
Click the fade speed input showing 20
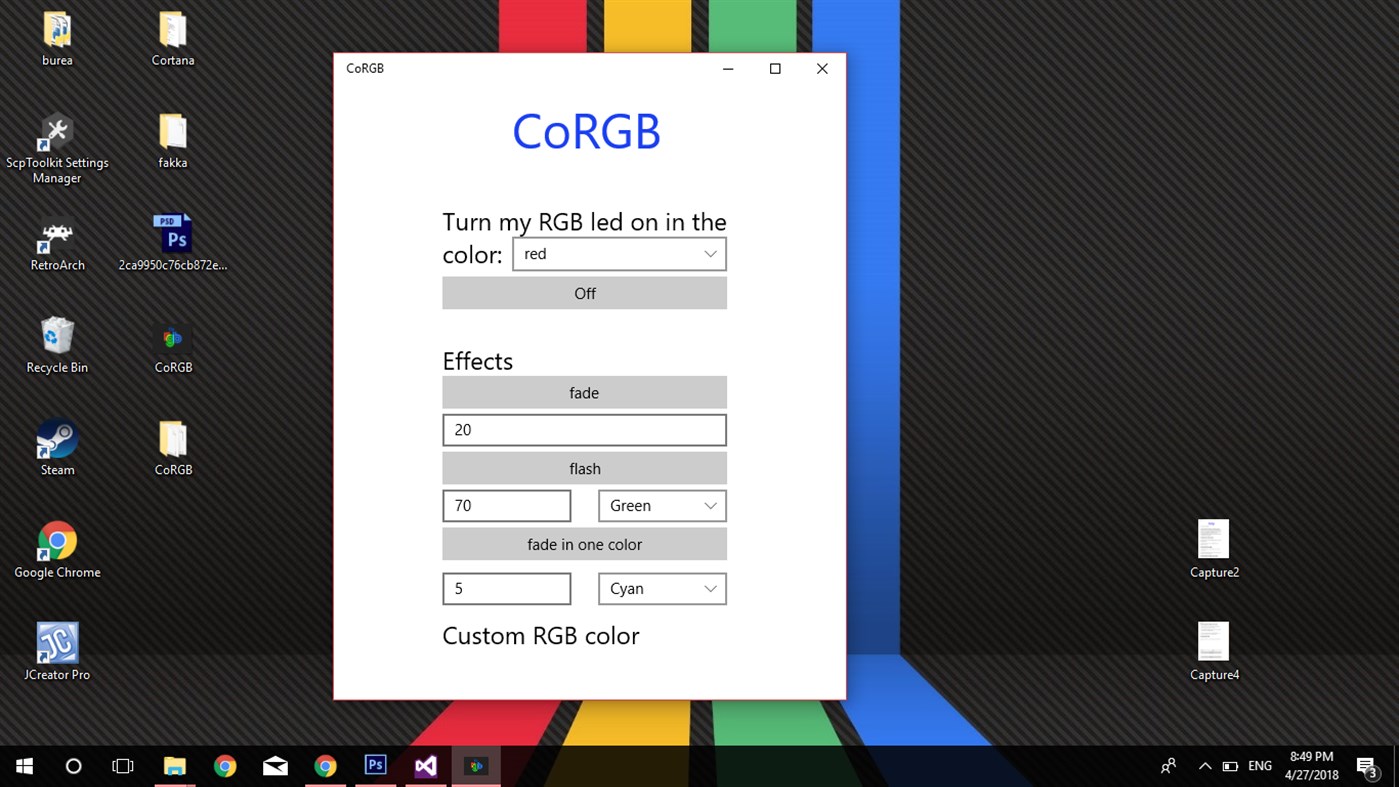(584, 429)
